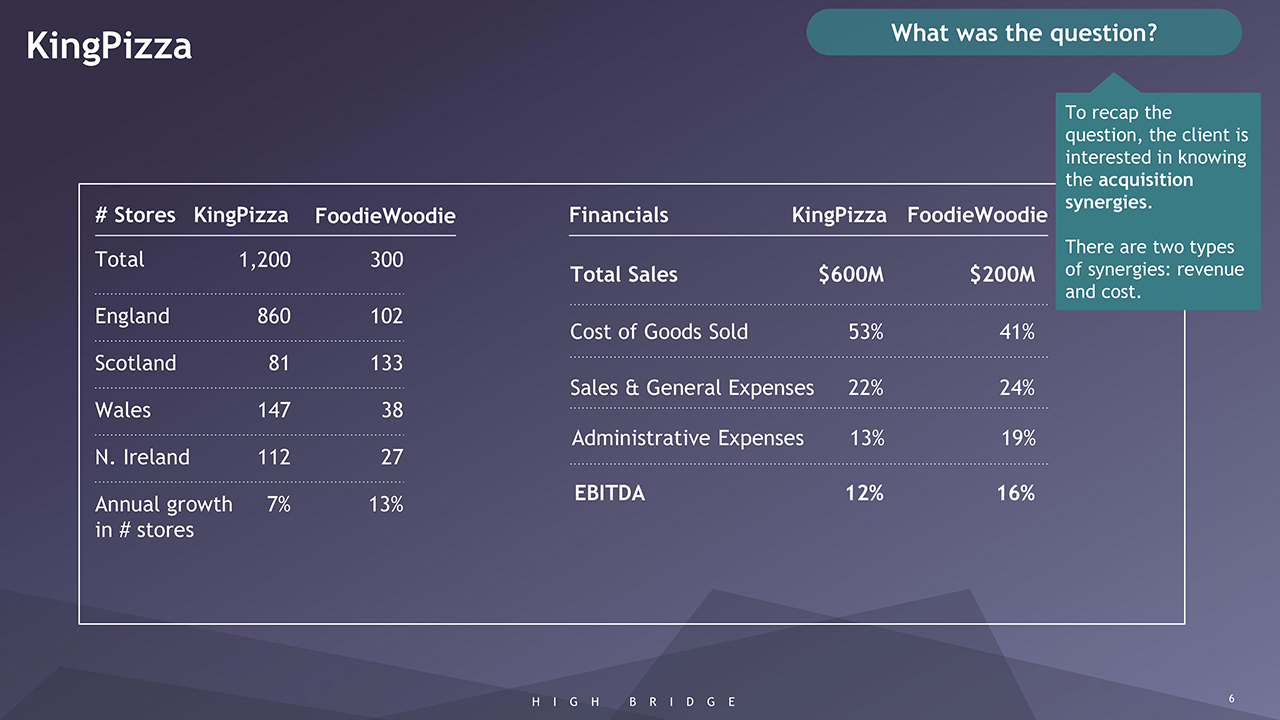Select the England stores row label
This screenshot has height=720, width=1280.
point(132,316)
